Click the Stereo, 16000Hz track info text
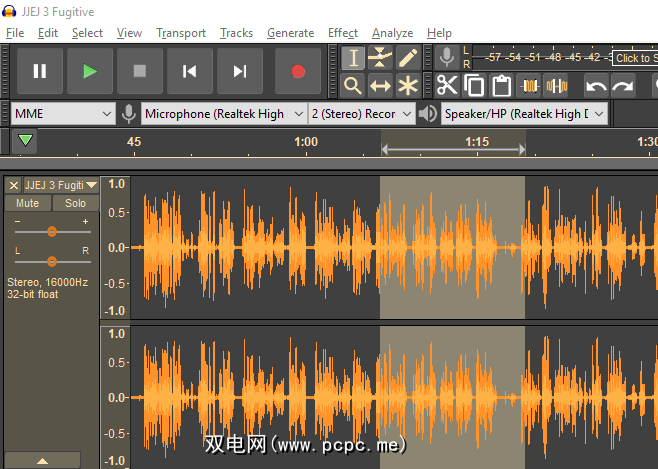The image size is (658, 469). [x=47, y=288]
